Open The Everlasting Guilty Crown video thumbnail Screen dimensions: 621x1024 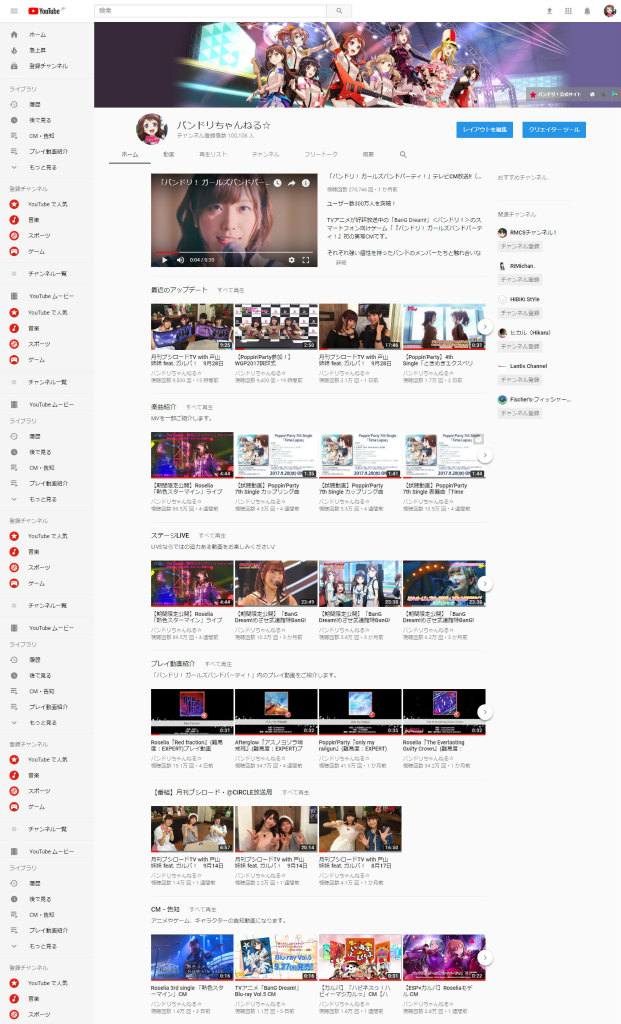[x=444, y=712]
